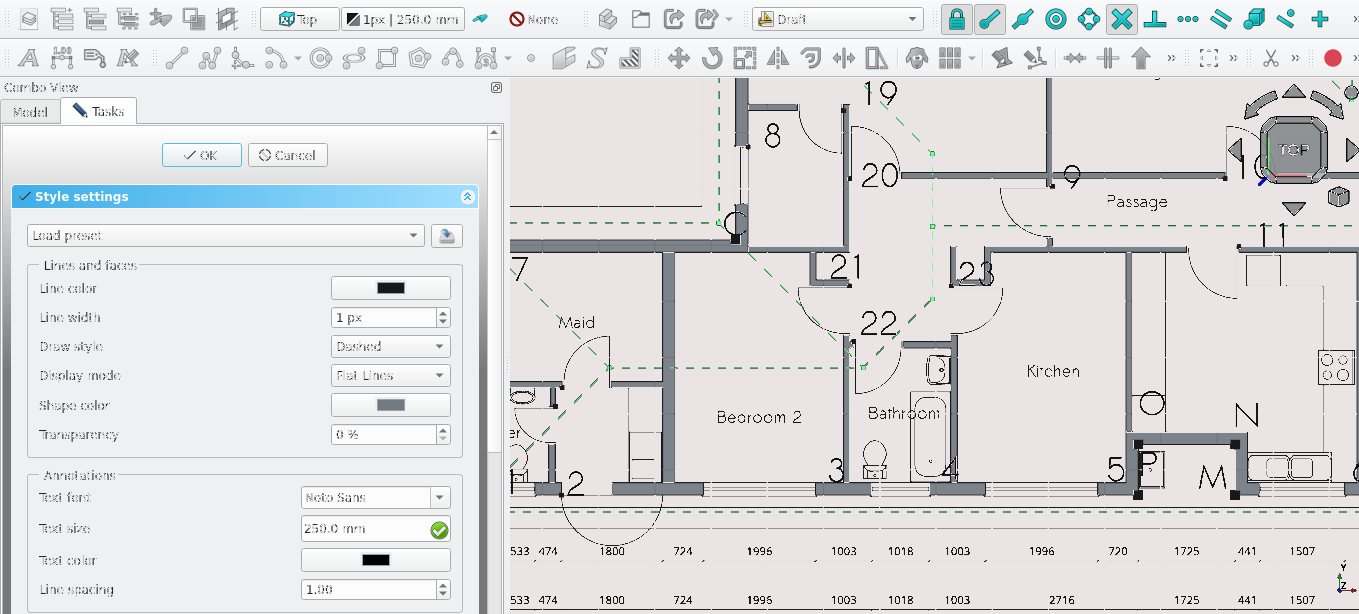The width and height of the screenshot is (1359, 614).
Task: Select the Draft Line tool
Action: coord(177,59)
